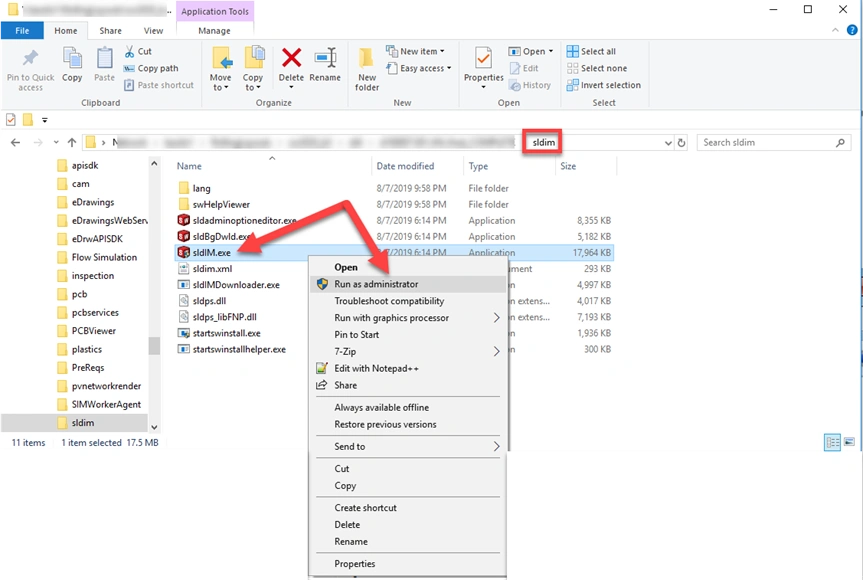The image size is (863, 580).
Task: Choose Troubleshoot compatibility menu entry
Action: click(x=408, y=301)
